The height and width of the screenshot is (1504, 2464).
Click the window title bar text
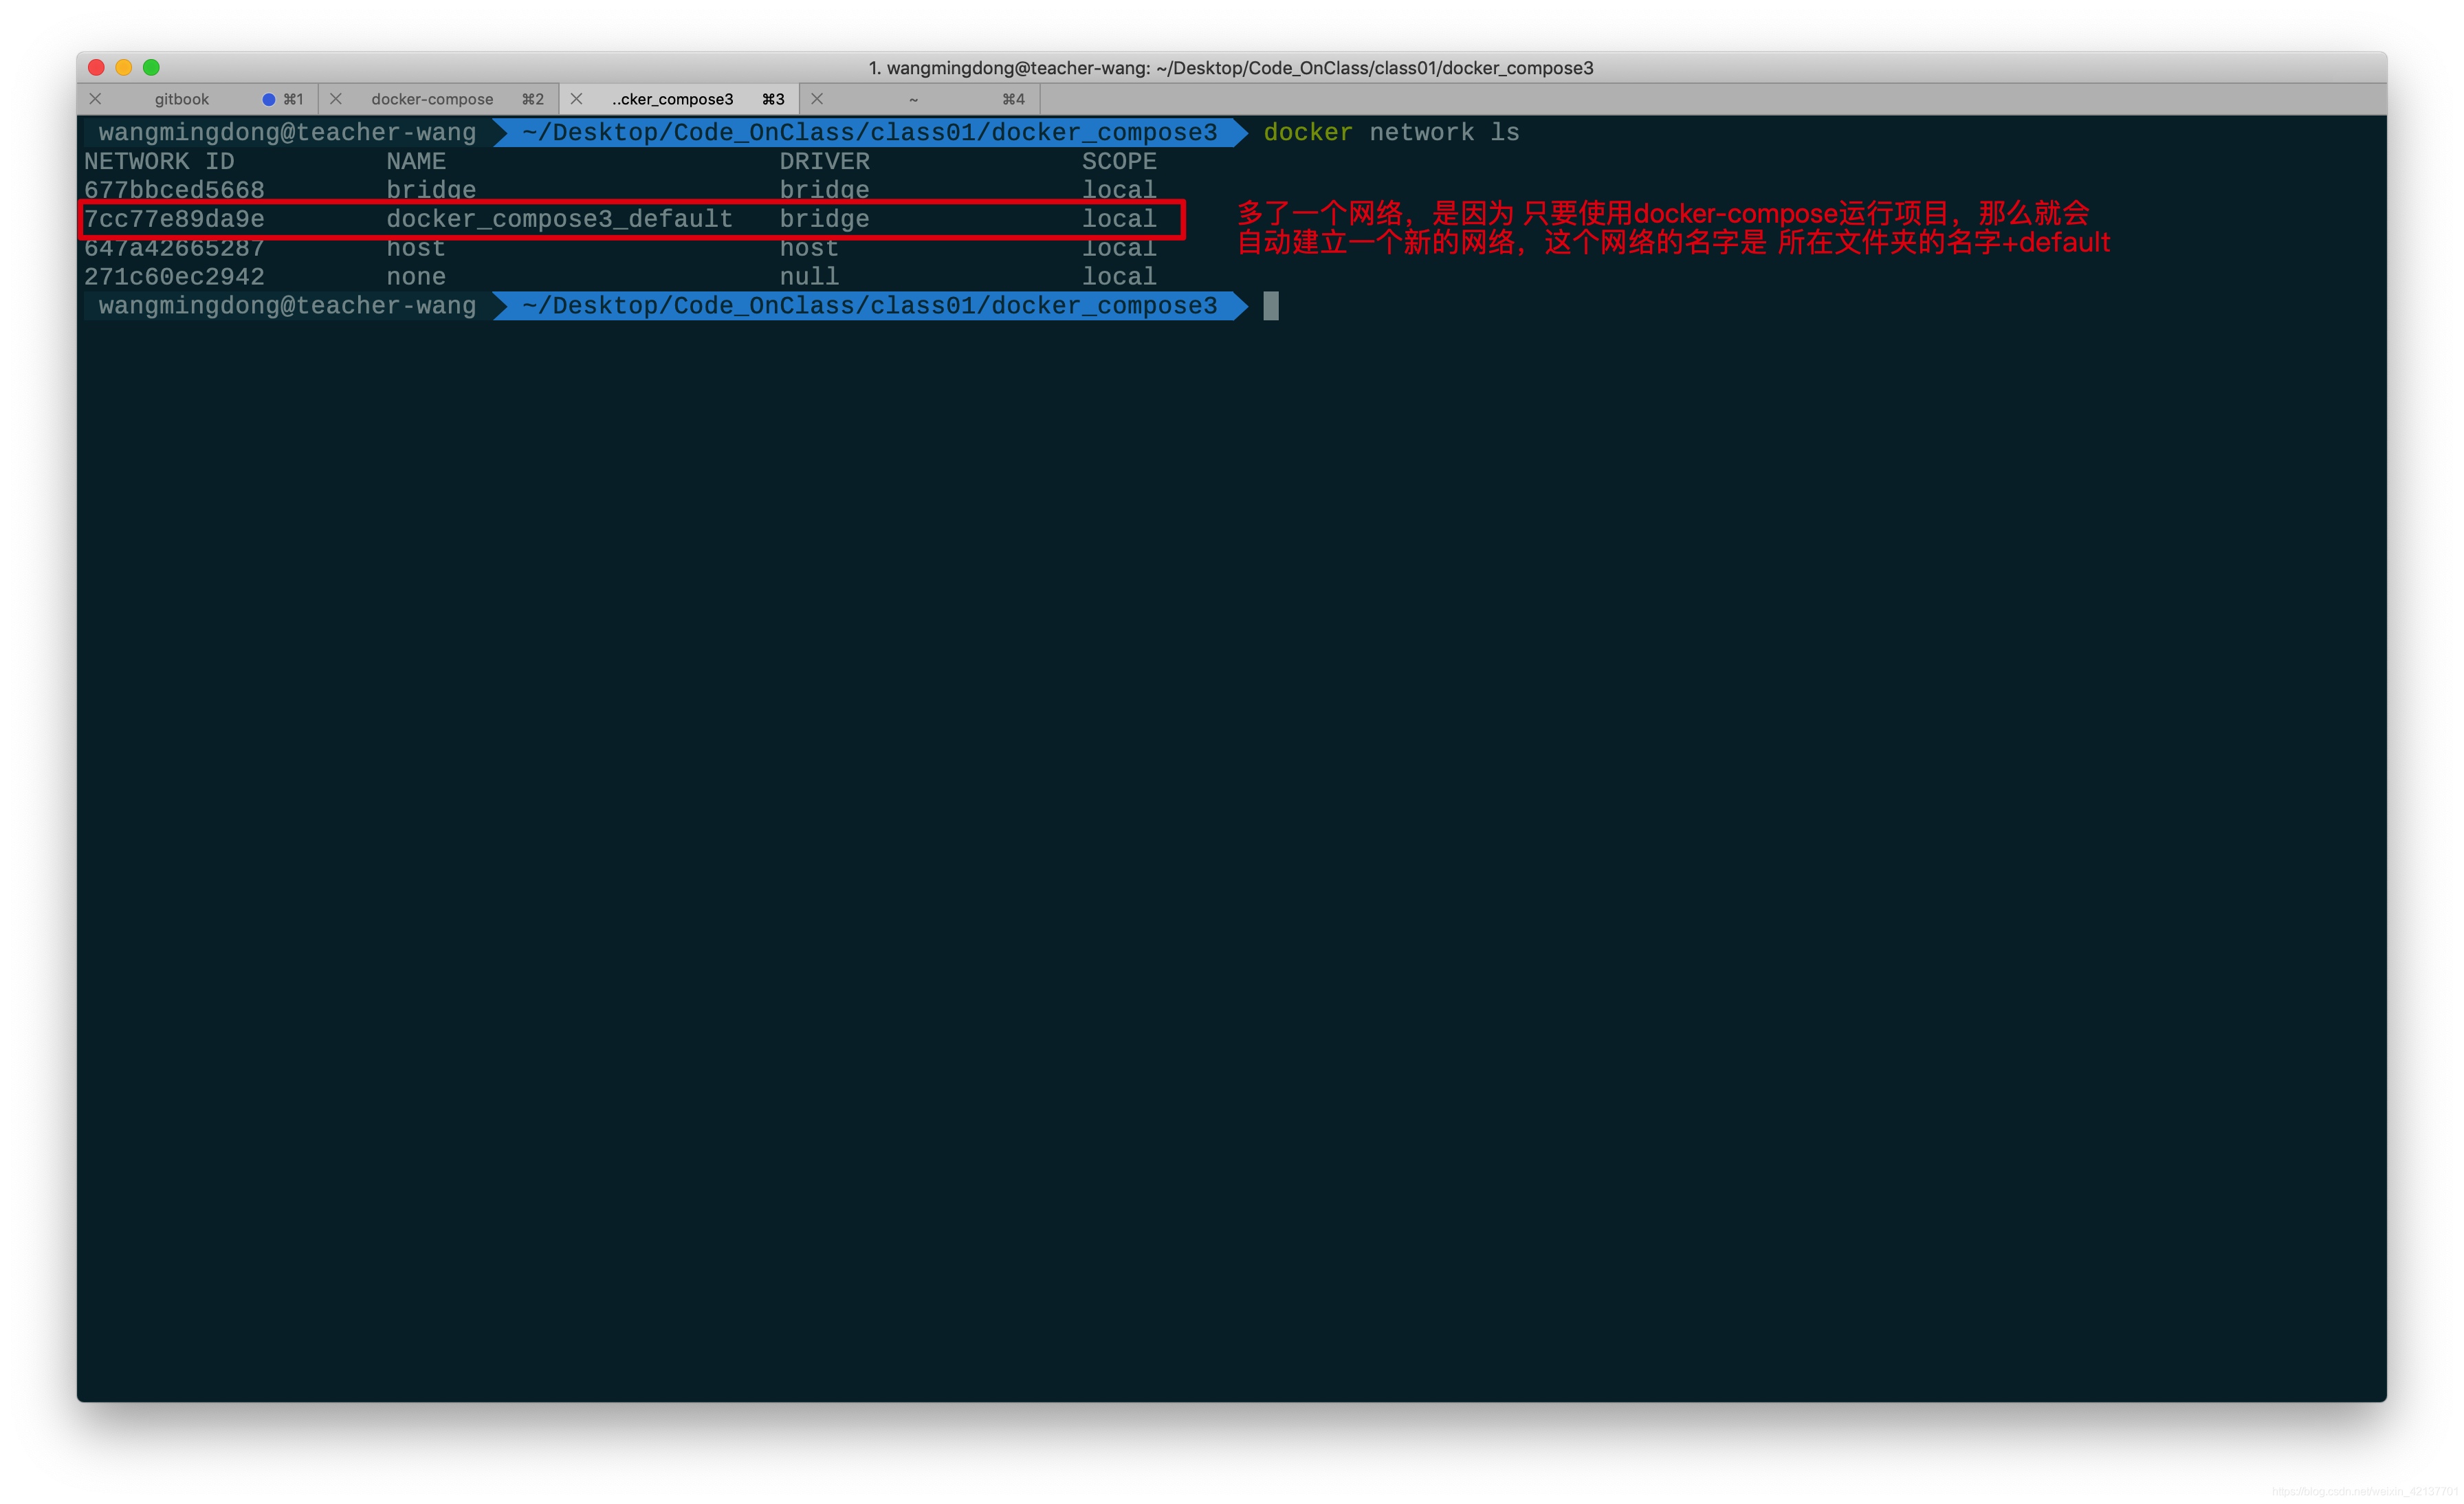tap(1231, 67)
